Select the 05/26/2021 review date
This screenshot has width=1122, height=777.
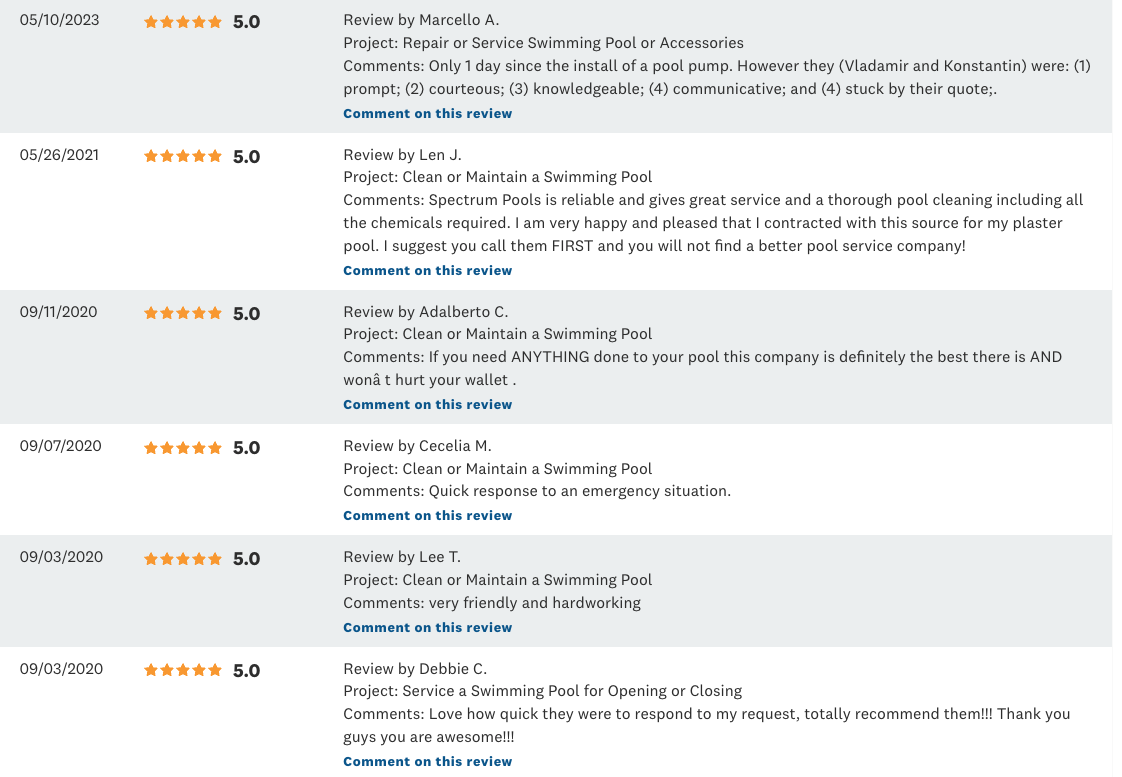59,155
